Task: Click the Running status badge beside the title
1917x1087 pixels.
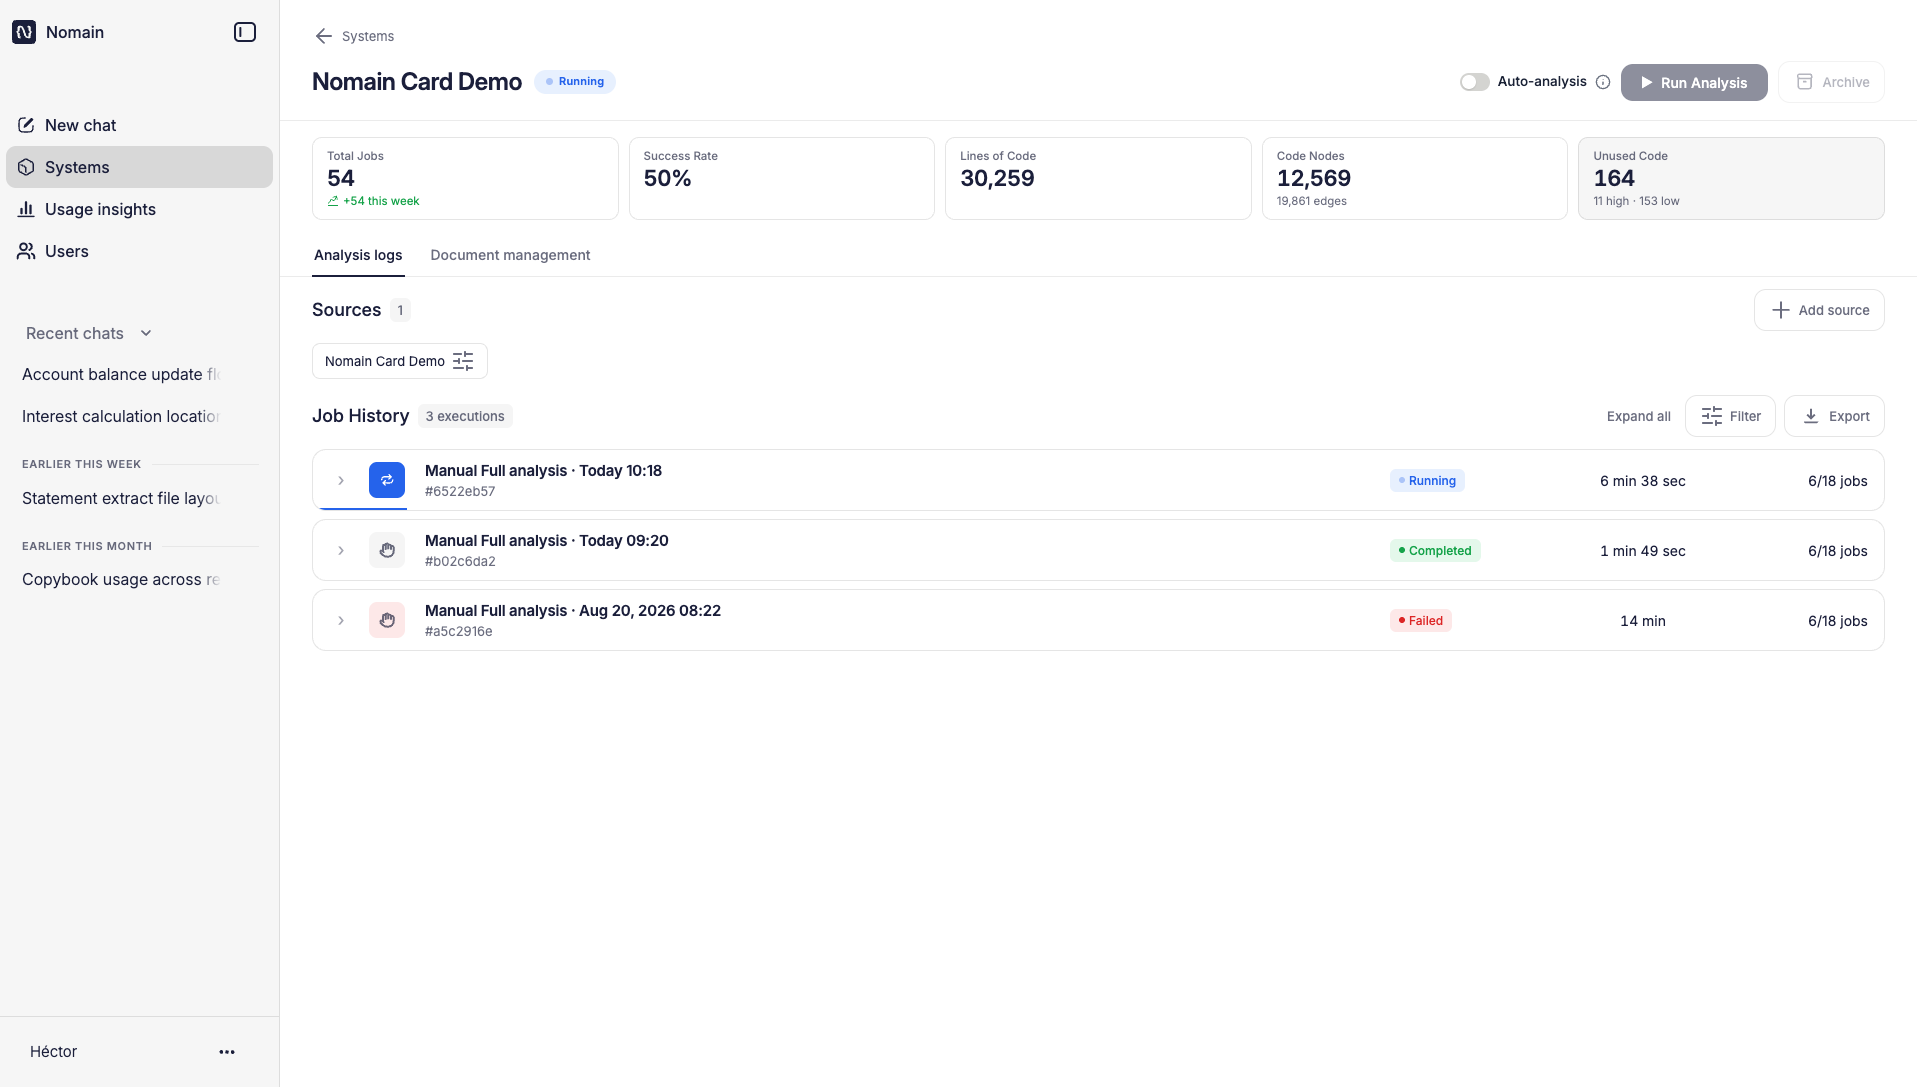Action: (575, 82)
